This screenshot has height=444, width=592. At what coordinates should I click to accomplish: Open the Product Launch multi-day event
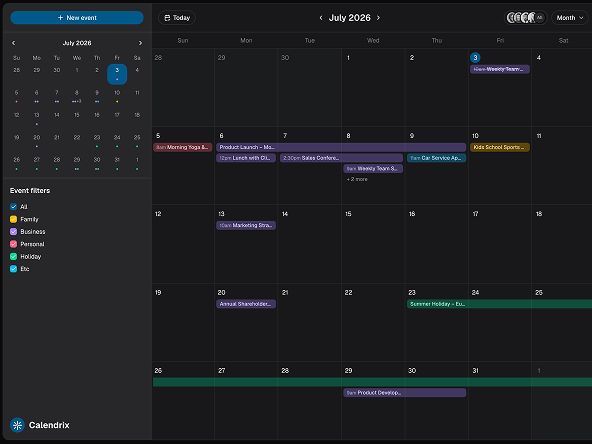341,147
